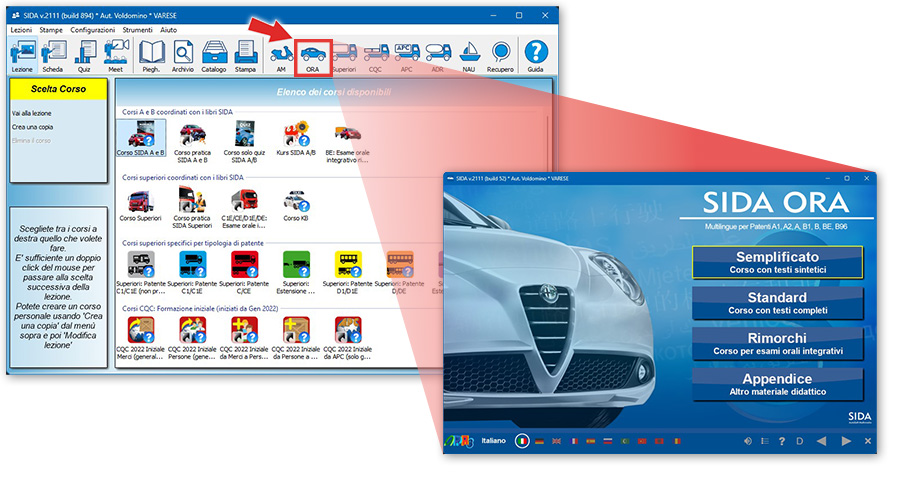This screenshot has height=477, width=900.
Task: Open the Strumenti menu
Action: 137,31
